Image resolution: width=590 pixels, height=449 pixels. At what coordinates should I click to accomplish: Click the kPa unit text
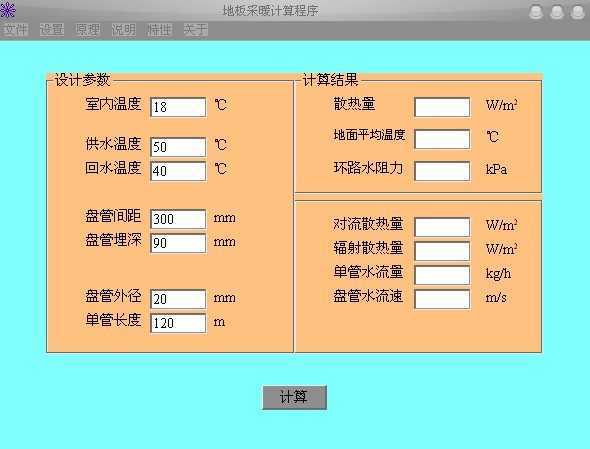tap(496, 169)
